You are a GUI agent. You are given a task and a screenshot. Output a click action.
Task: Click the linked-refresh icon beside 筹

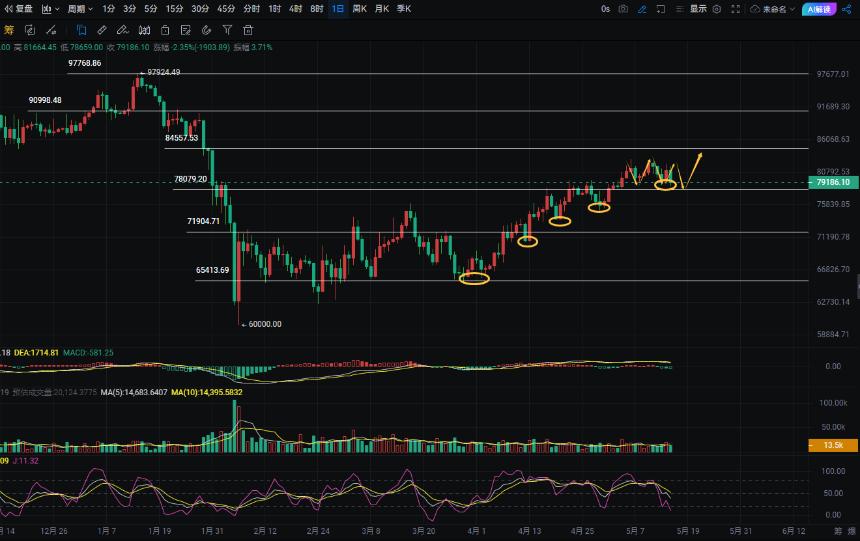[x=30, y=30]
